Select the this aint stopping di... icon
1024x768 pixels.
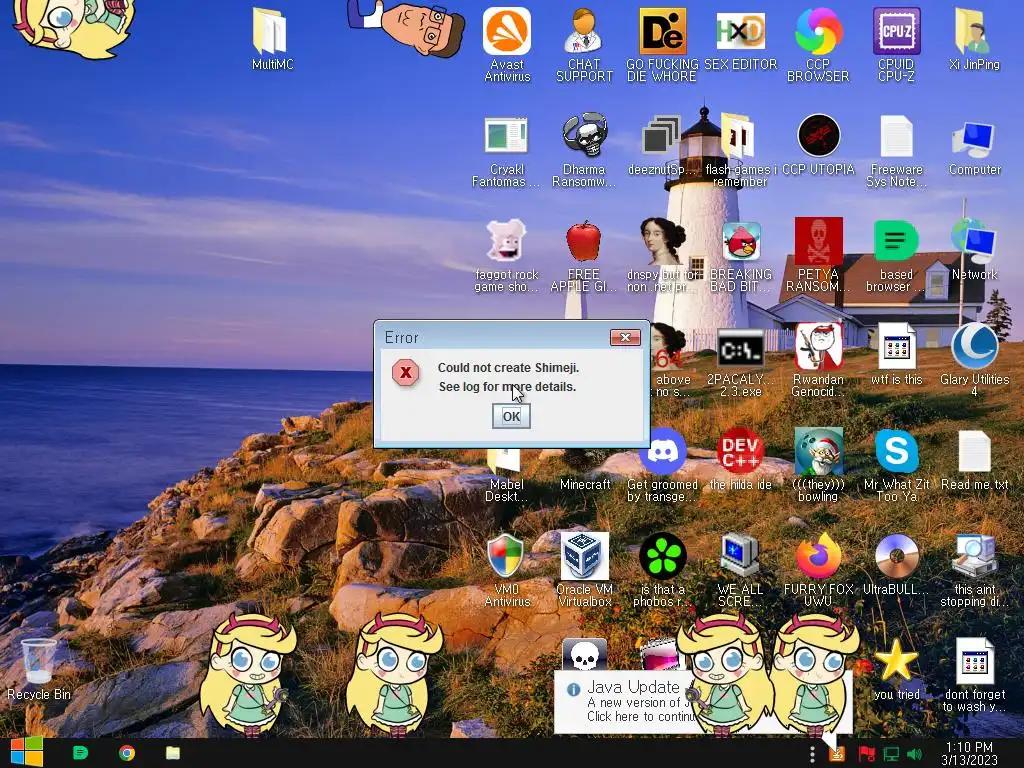[x=974, y=571]
